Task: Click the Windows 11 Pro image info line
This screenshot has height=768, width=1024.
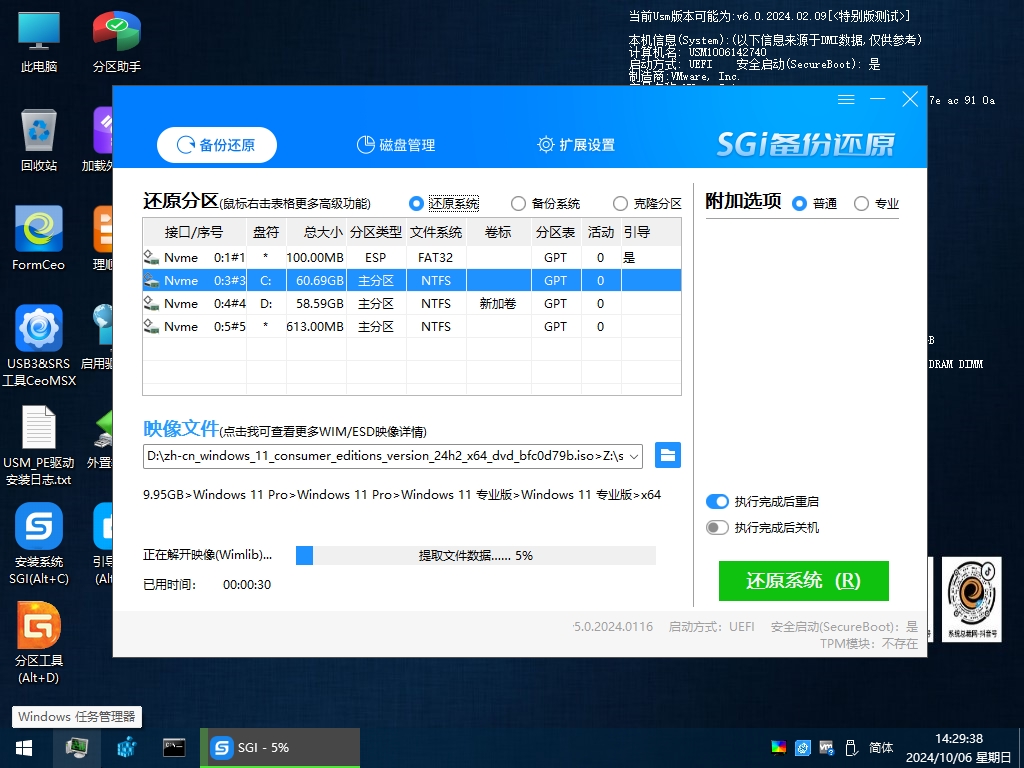Action: click(402, 494)
